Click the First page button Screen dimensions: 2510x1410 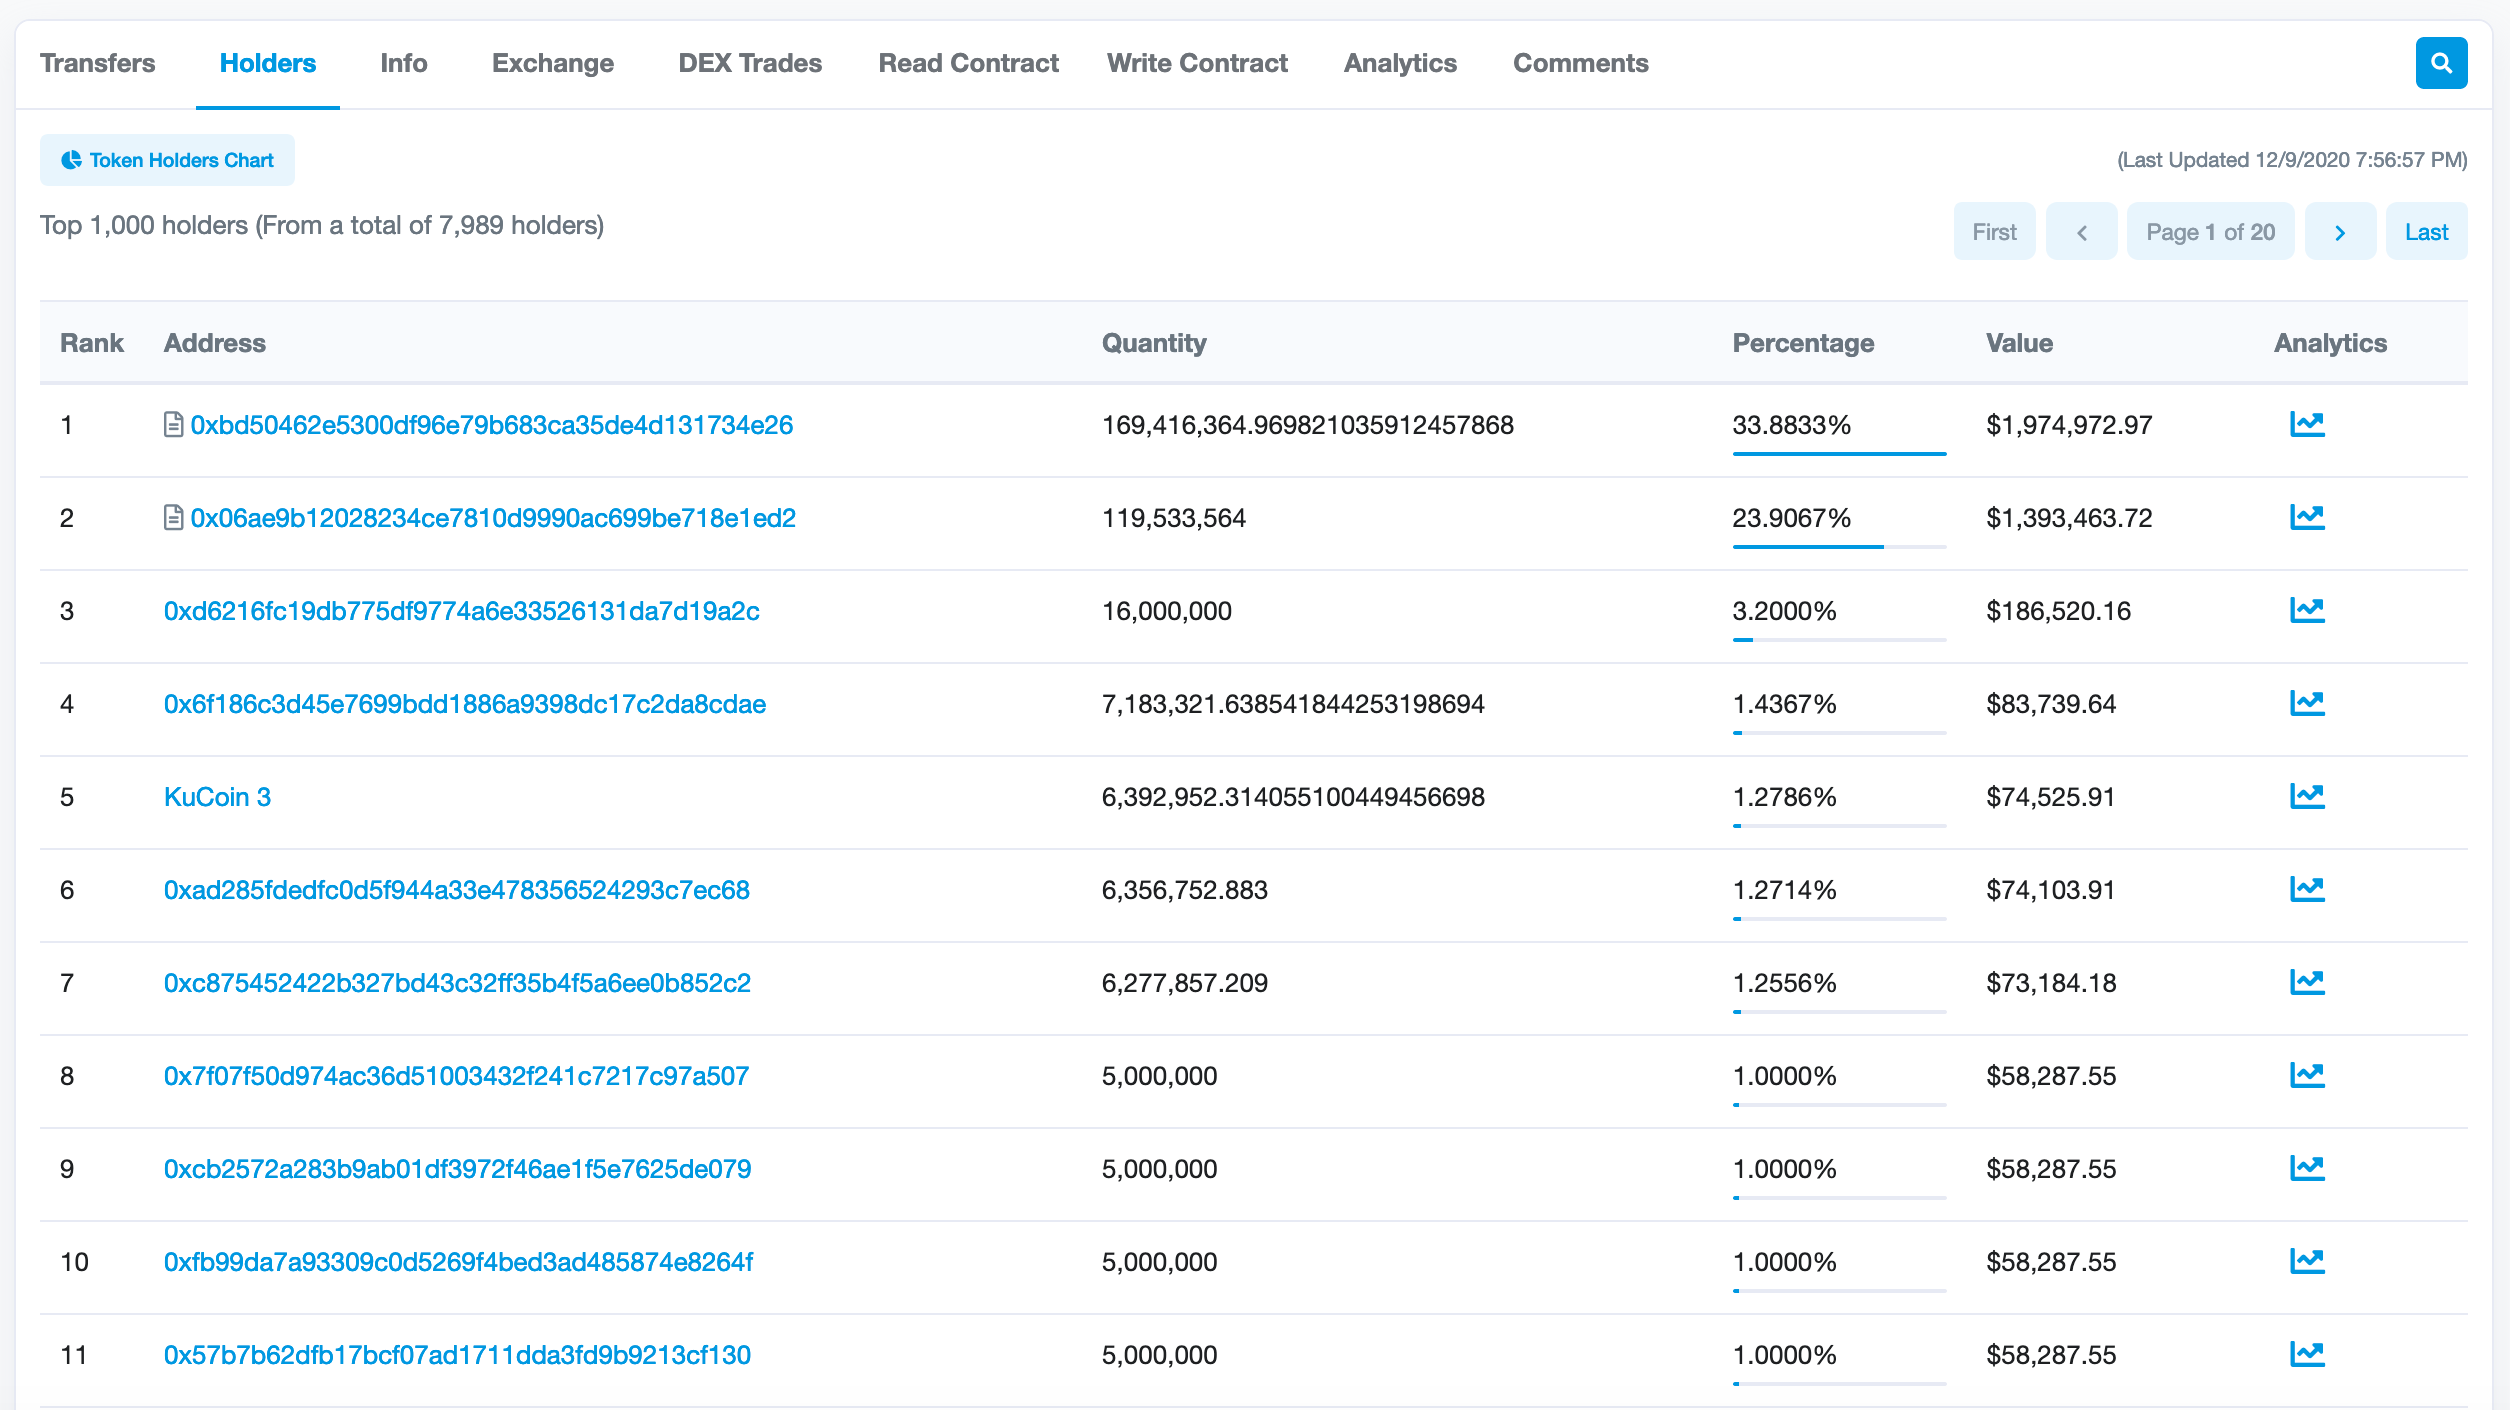[x=1994, y=232]
